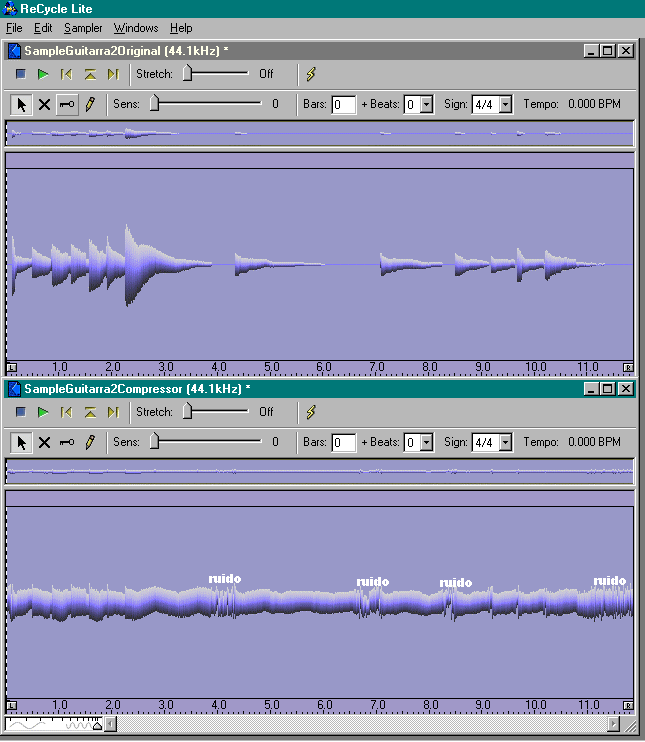
Task: Click left locator marker on SampleGuitarra2Original ruler
Action: 12,368
